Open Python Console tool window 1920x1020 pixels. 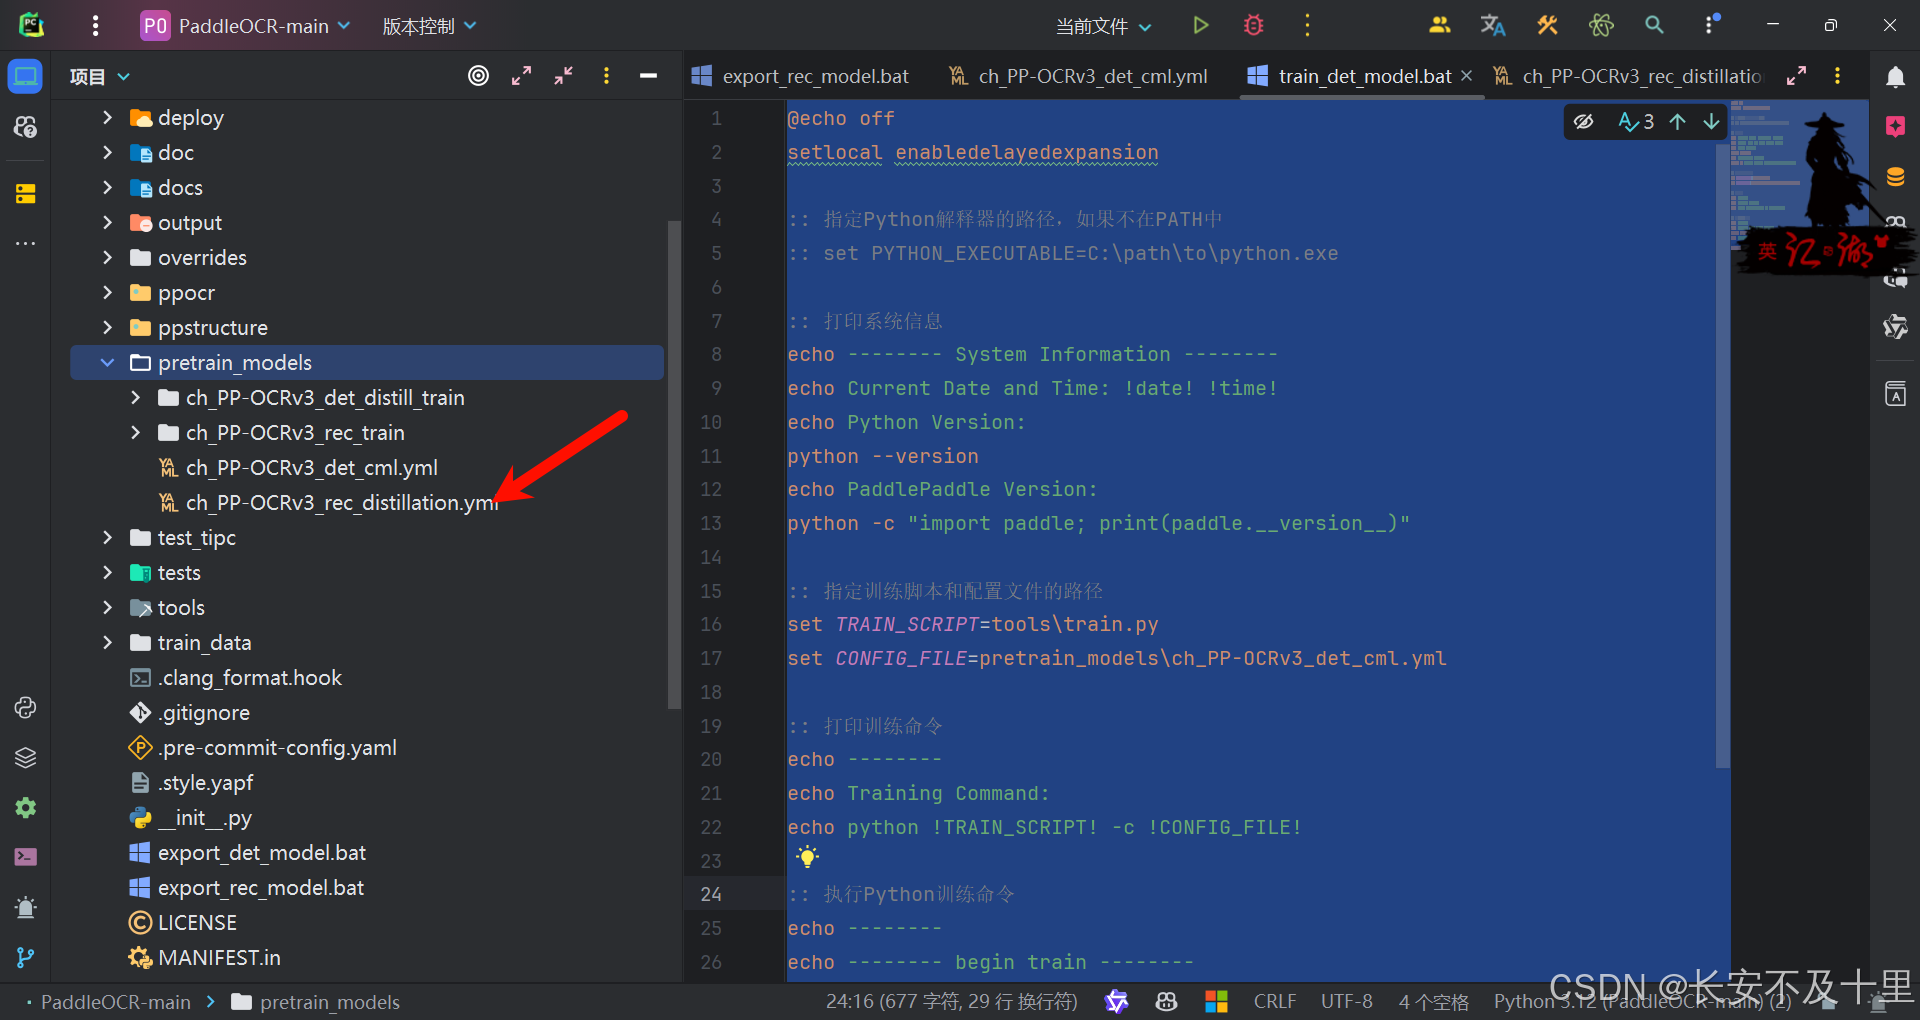point(26,707)
